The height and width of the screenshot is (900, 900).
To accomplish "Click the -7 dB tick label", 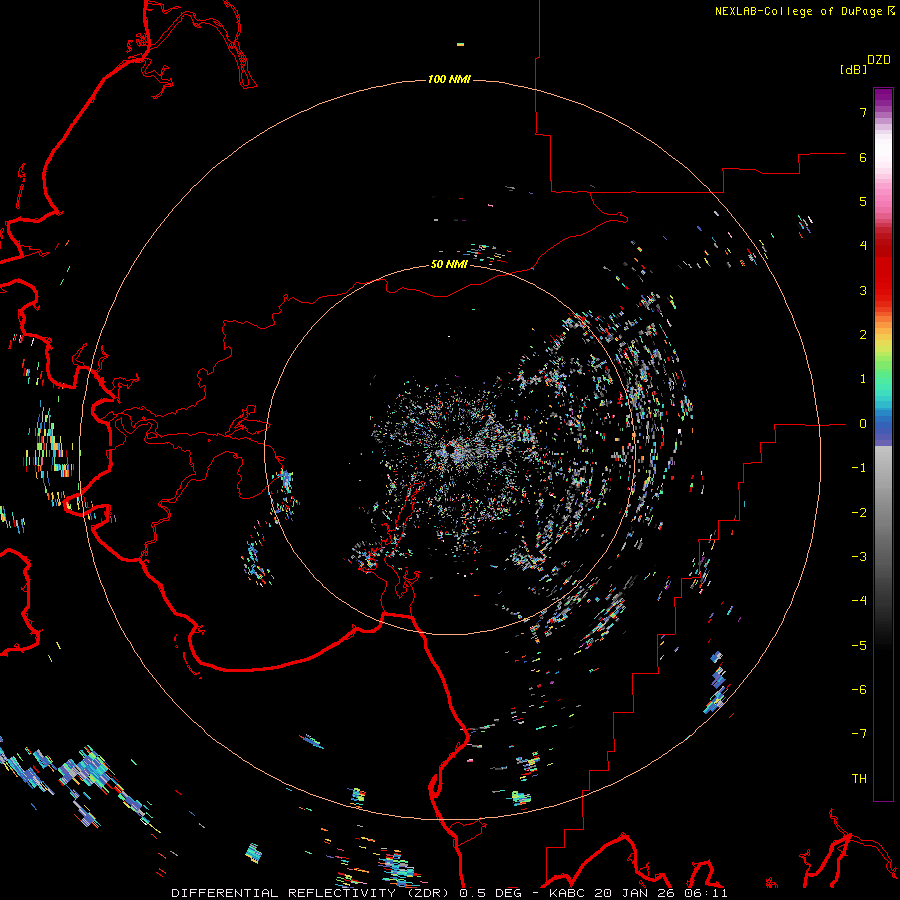I will 859,734.
